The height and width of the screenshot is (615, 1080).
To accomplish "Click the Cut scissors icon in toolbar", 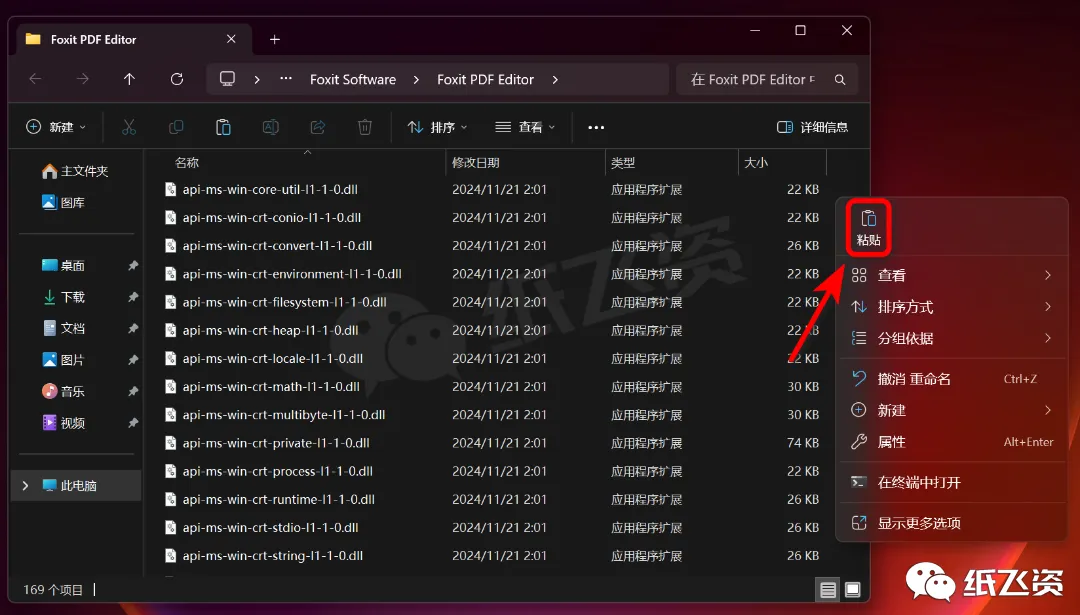I will [129, 127].
